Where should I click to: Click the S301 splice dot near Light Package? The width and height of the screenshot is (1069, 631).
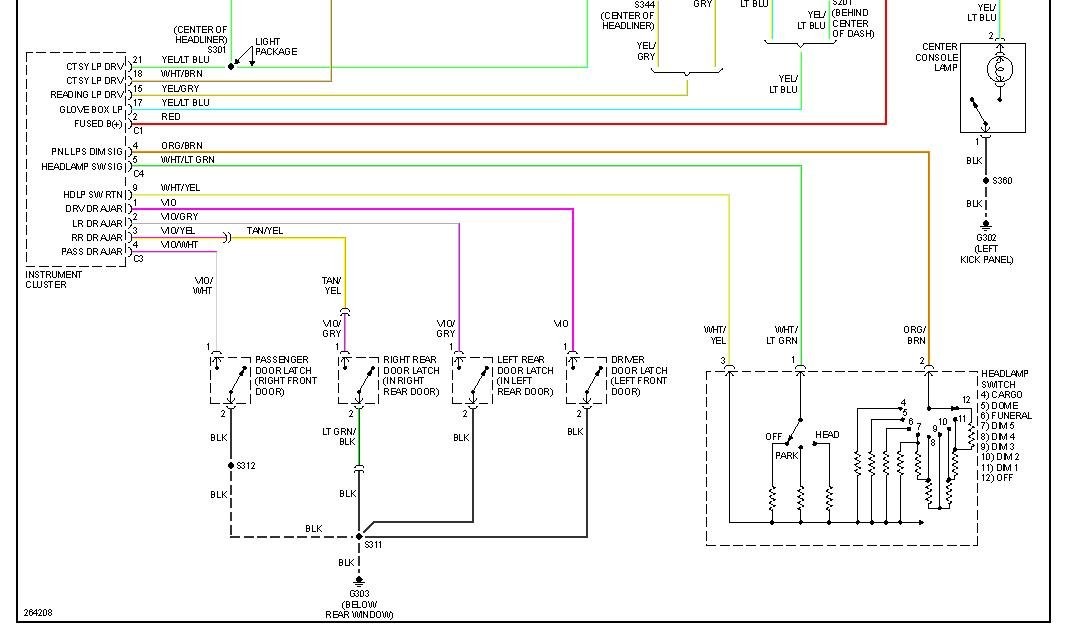[x=231, y=67]
